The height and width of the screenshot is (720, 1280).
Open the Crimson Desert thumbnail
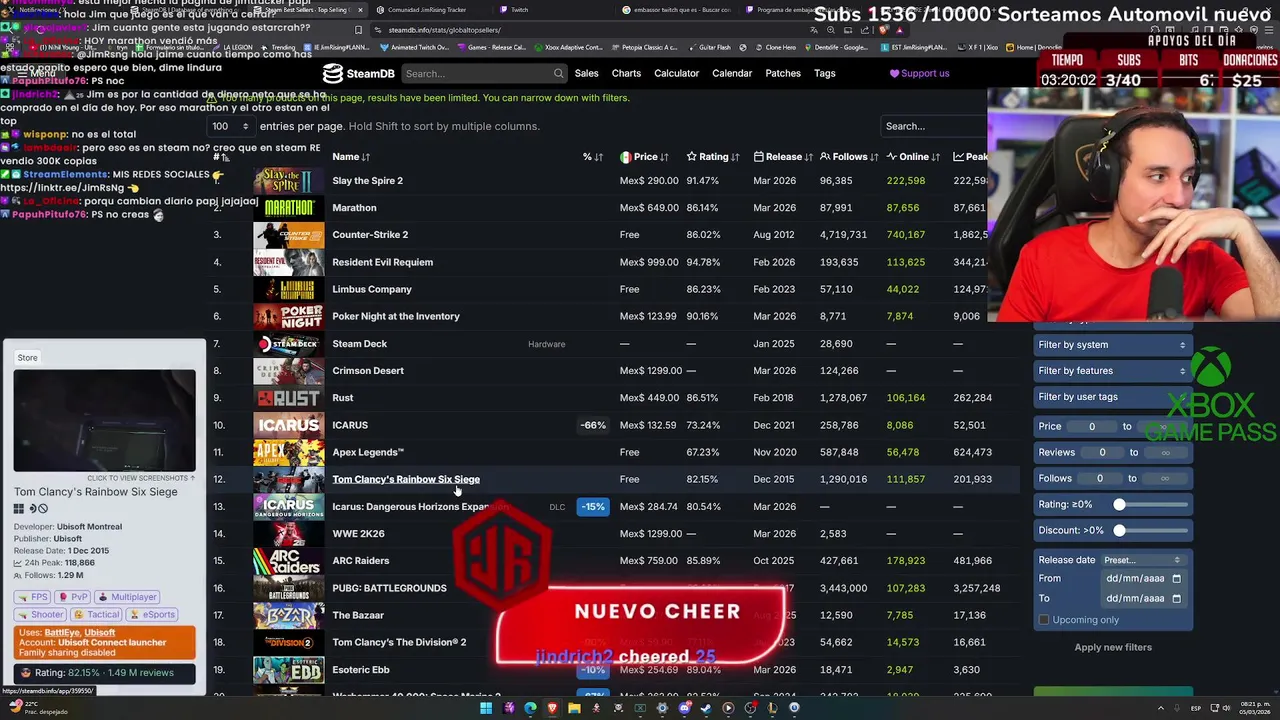pos(289,371)
